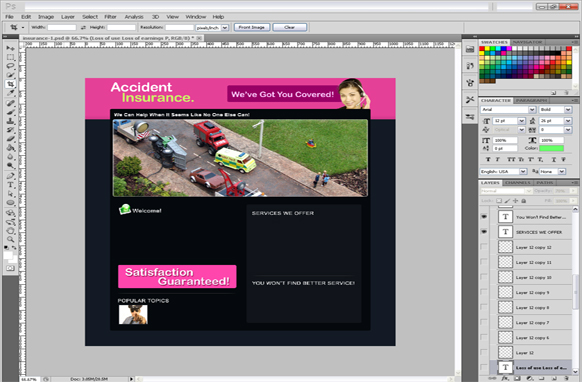
Task: Click the Clear button in options bar
Action: point(290,27)
